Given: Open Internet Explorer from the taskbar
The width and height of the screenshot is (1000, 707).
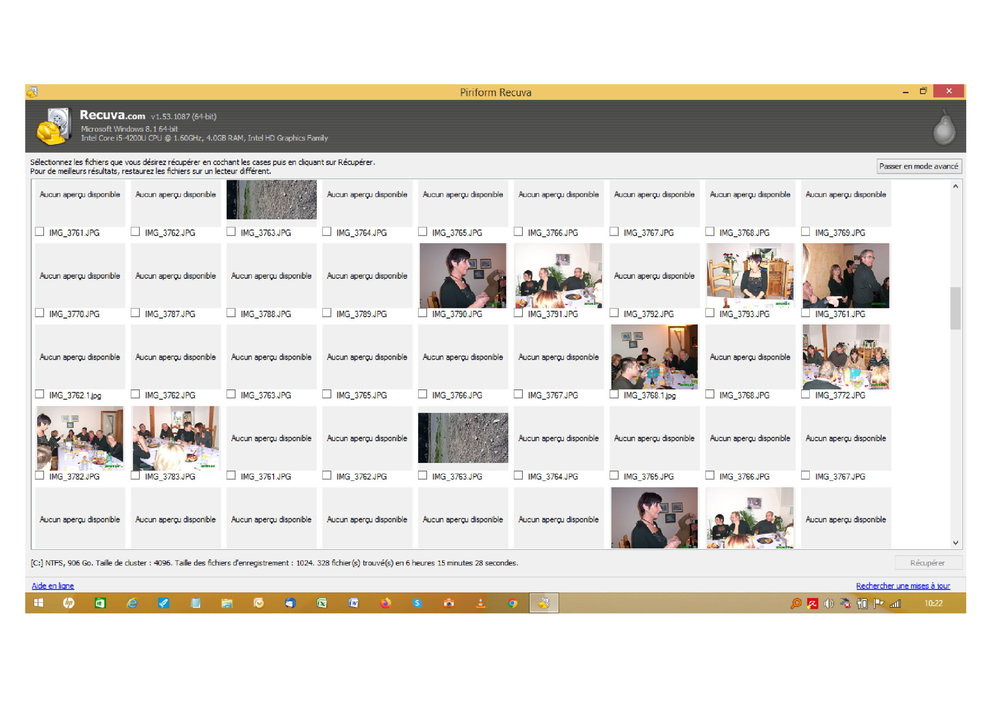Looking at the screenshot, I should click(132, 603).
